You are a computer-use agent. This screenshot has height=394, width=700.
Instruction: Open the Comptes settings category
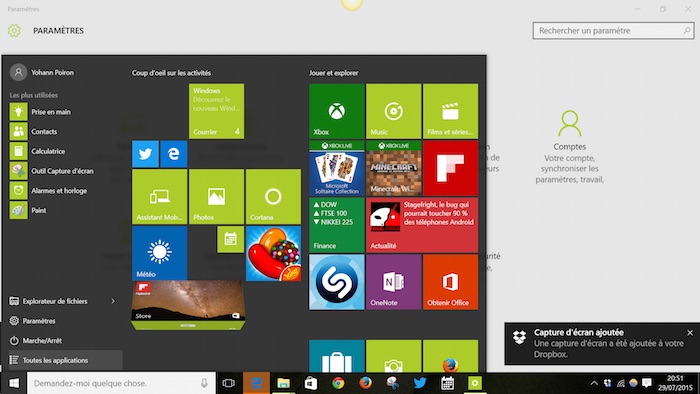(570, 147)
